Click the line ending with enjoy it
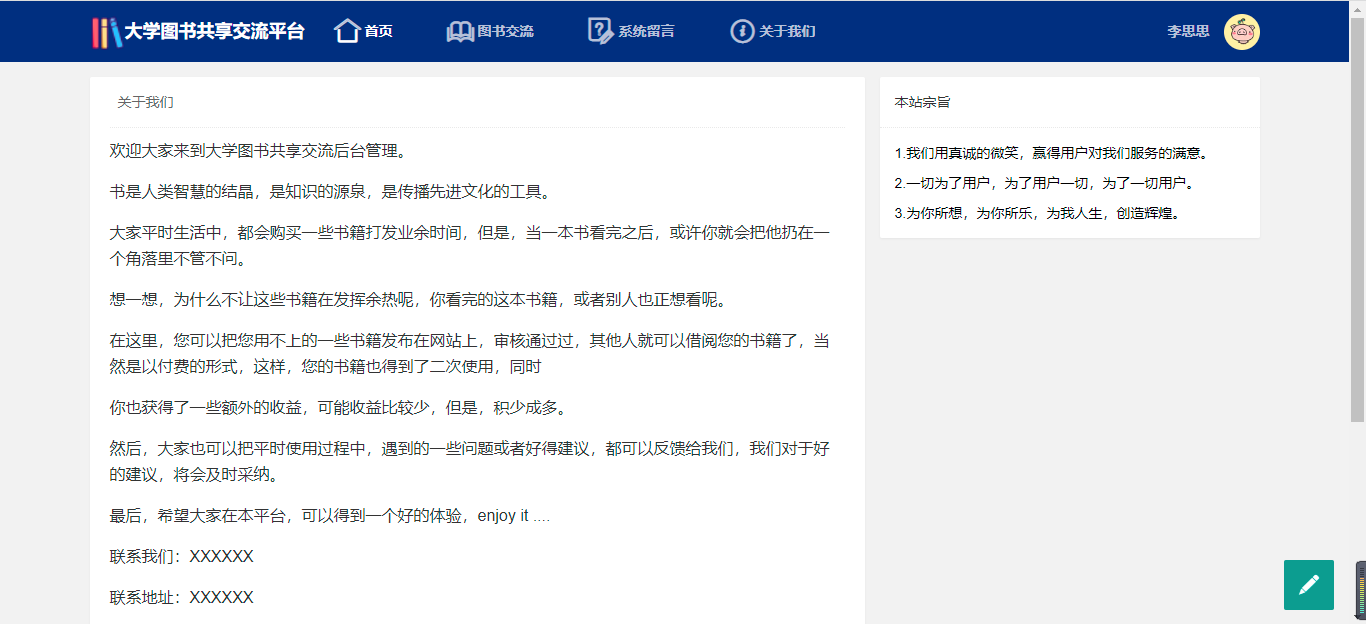 [330, 516]
